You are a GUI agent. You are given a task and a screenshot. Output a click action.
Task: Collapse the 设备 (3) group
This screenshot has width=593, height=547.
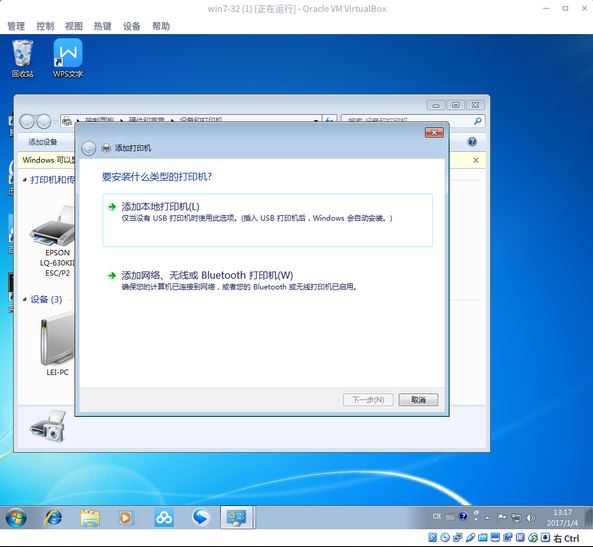(25, 300)
